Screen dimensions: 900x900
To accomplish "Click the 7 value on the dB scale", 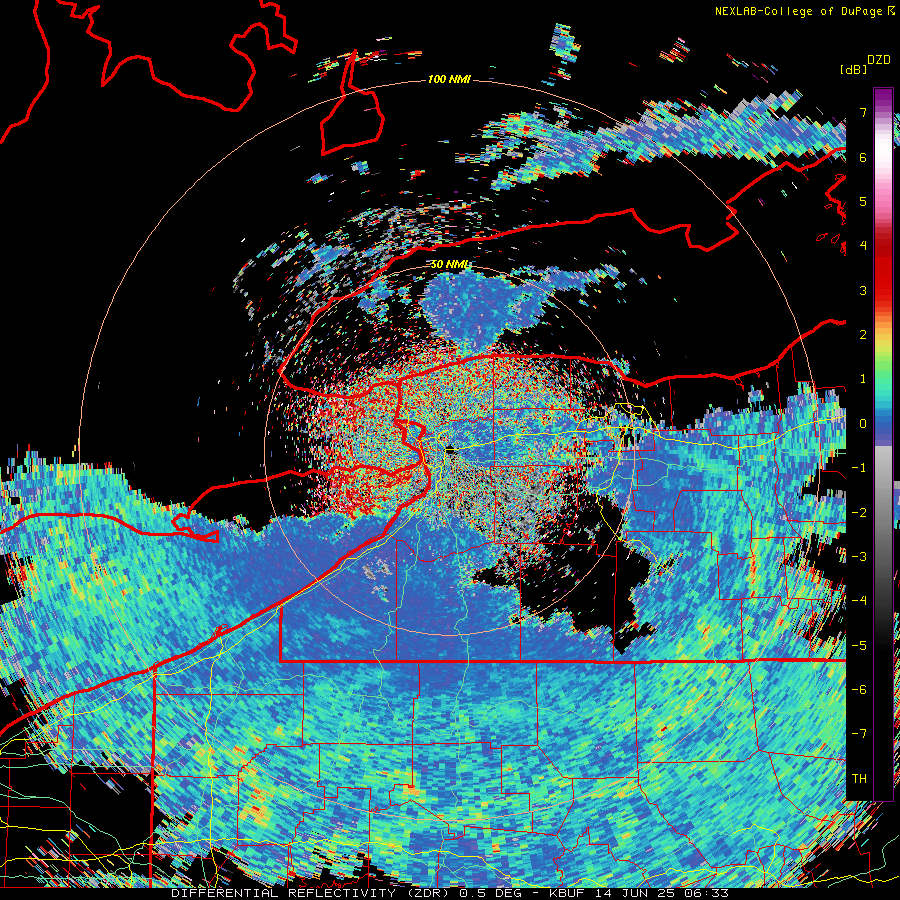I will click(x=863, y=112).
